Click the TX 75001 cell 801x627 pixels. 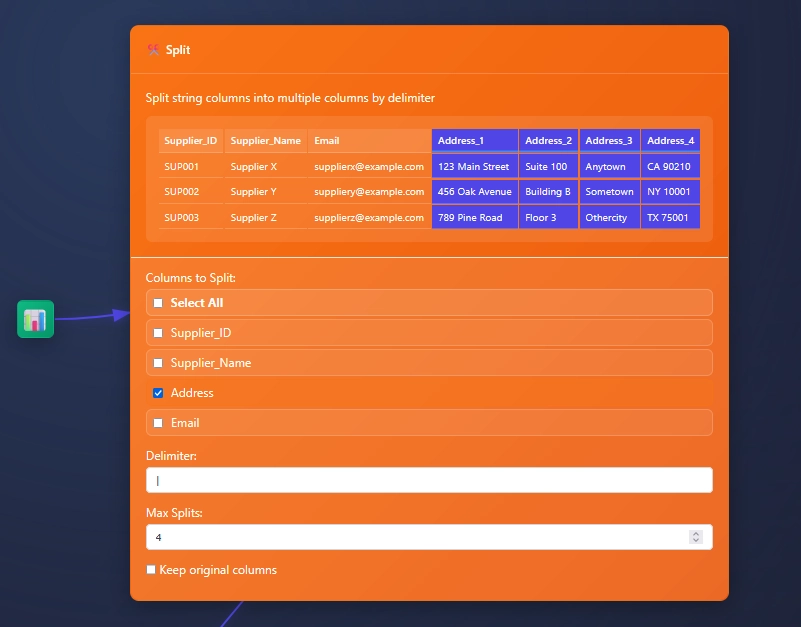670,218
